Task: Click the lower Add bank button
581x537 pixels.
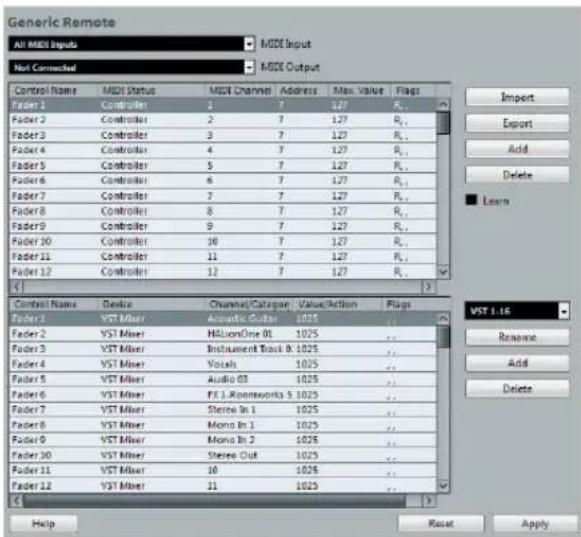Action: tap(517, 363)
